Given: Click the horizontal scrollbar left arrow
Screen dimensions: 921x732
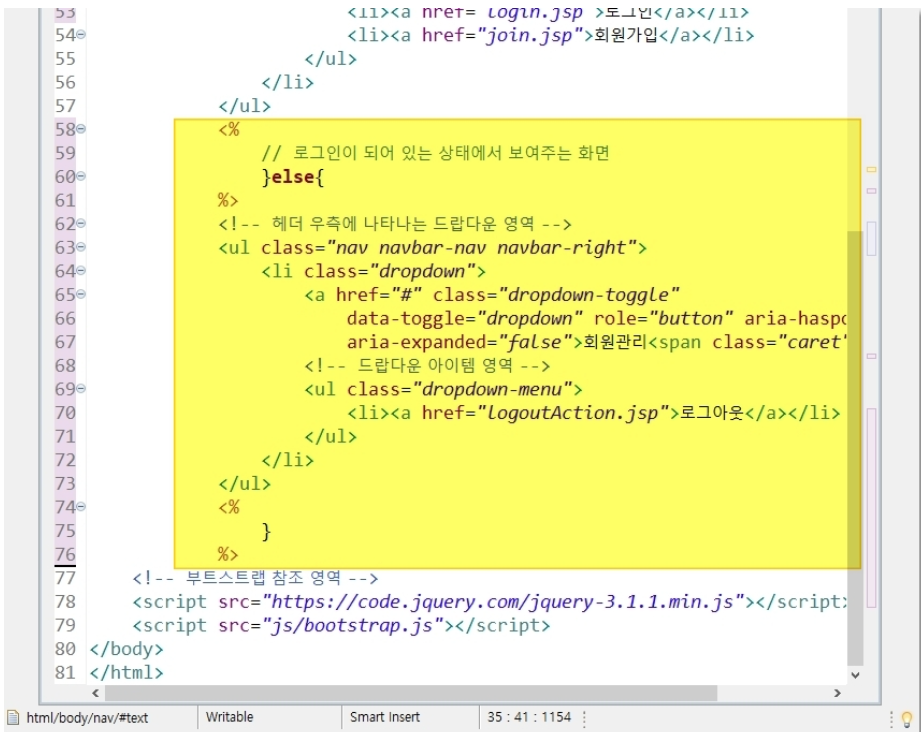Looking at the screenshot, I should click(96, 693).
